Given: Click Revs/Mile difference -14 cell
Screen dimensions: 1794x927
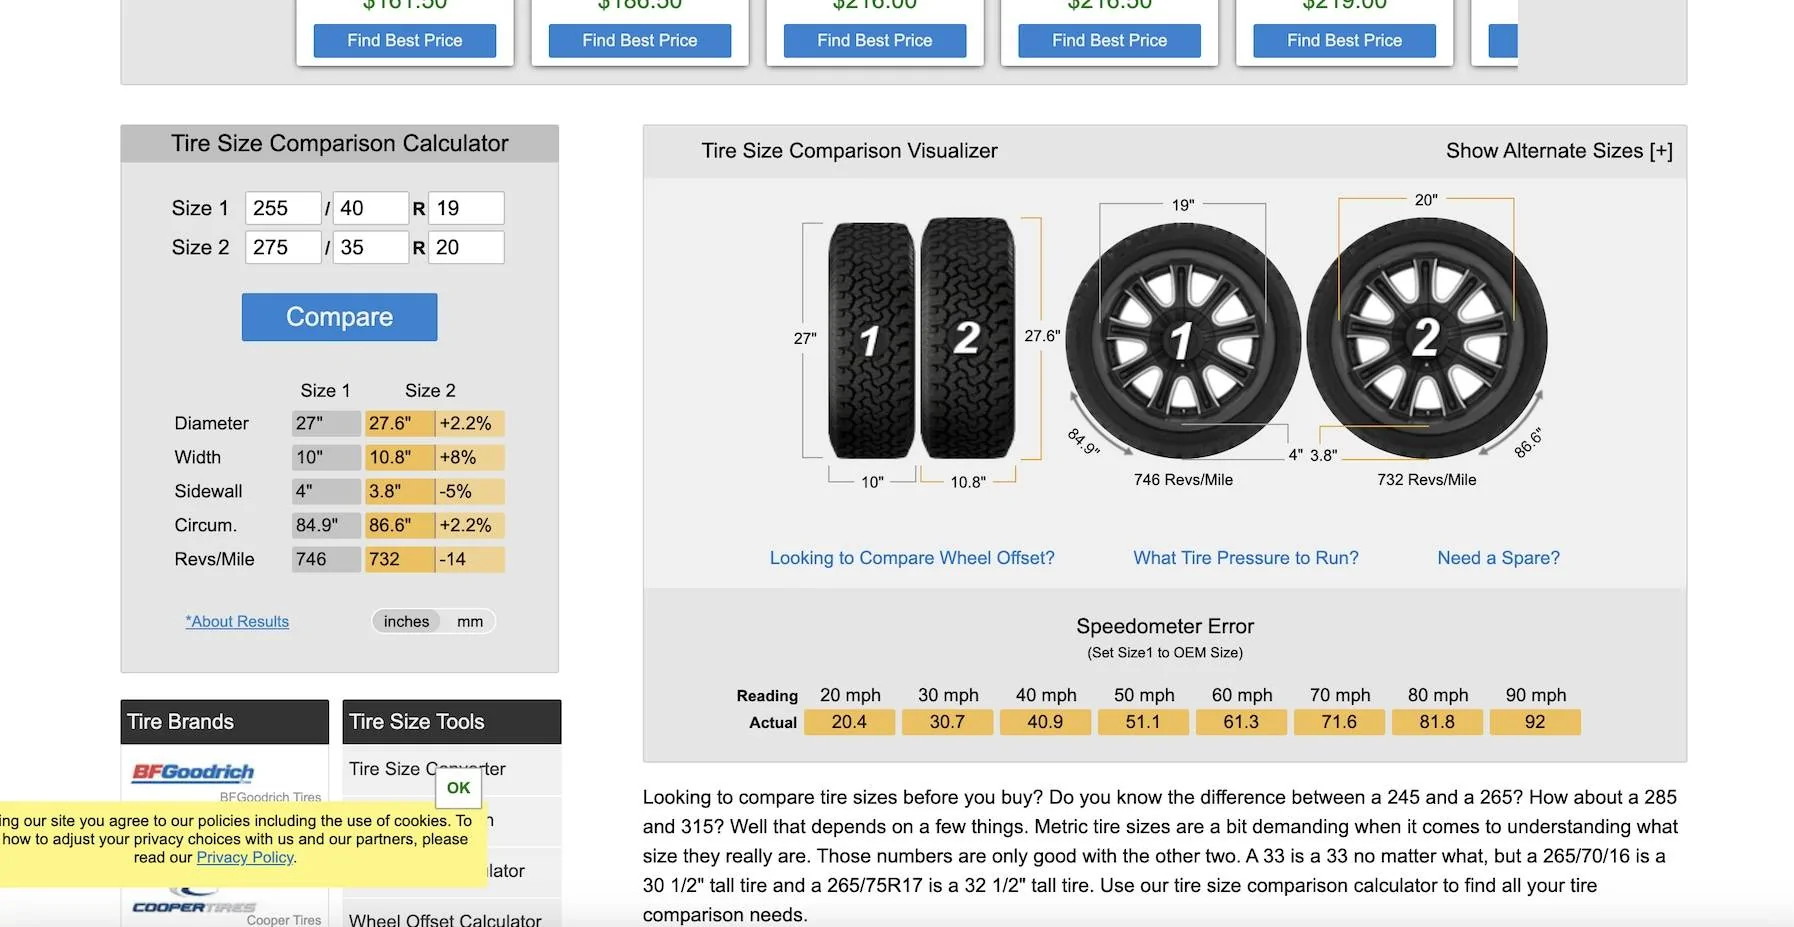Looking at the screenshot, I should click(470, 560).
